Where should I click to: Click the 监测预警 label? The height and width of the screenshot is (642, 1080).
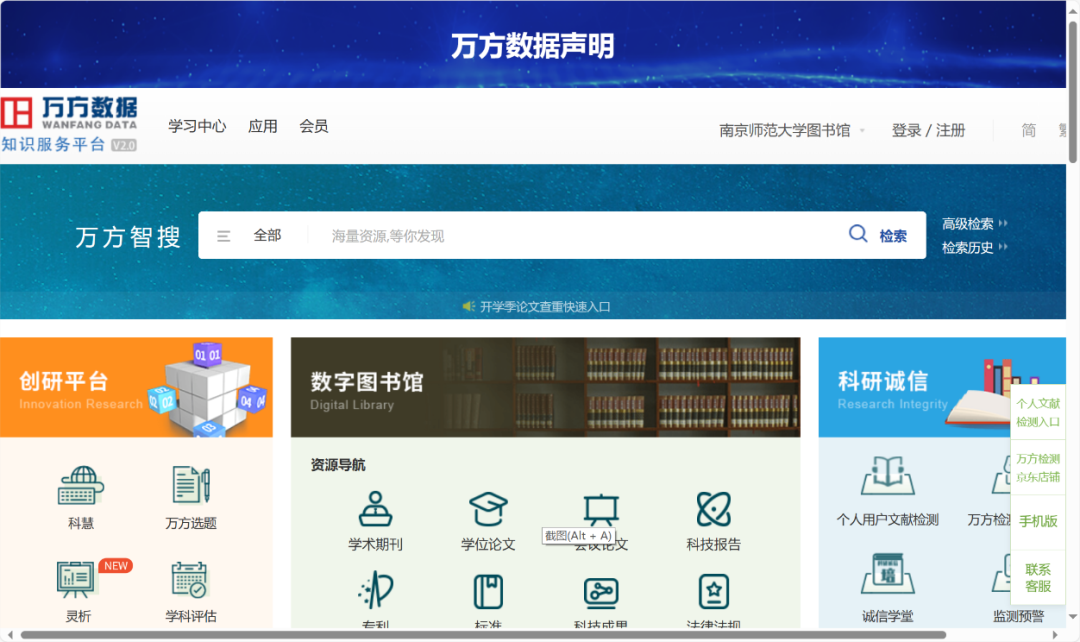coord(1018,616)
